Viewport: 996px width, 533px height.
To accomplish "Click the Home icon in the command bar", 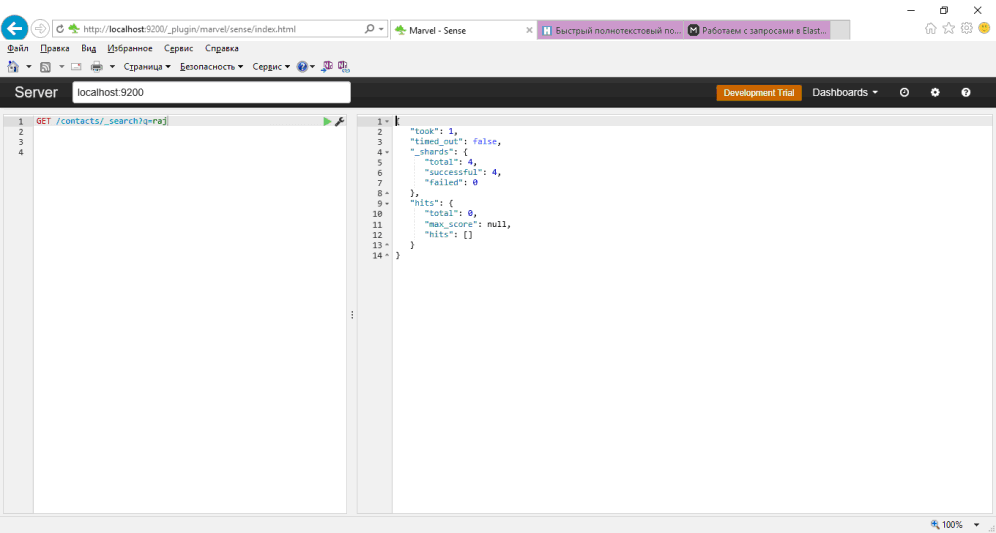I will point(13,66).
